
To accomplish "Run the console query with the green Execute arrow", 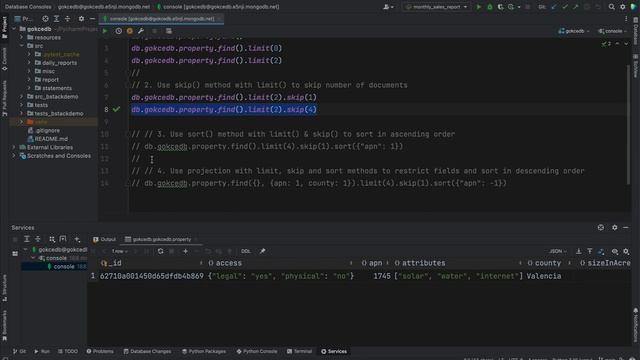I will 105,31.
